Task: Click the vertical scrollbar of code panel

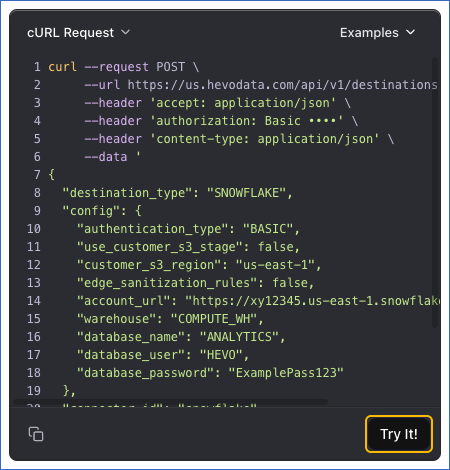Action: 435,192
